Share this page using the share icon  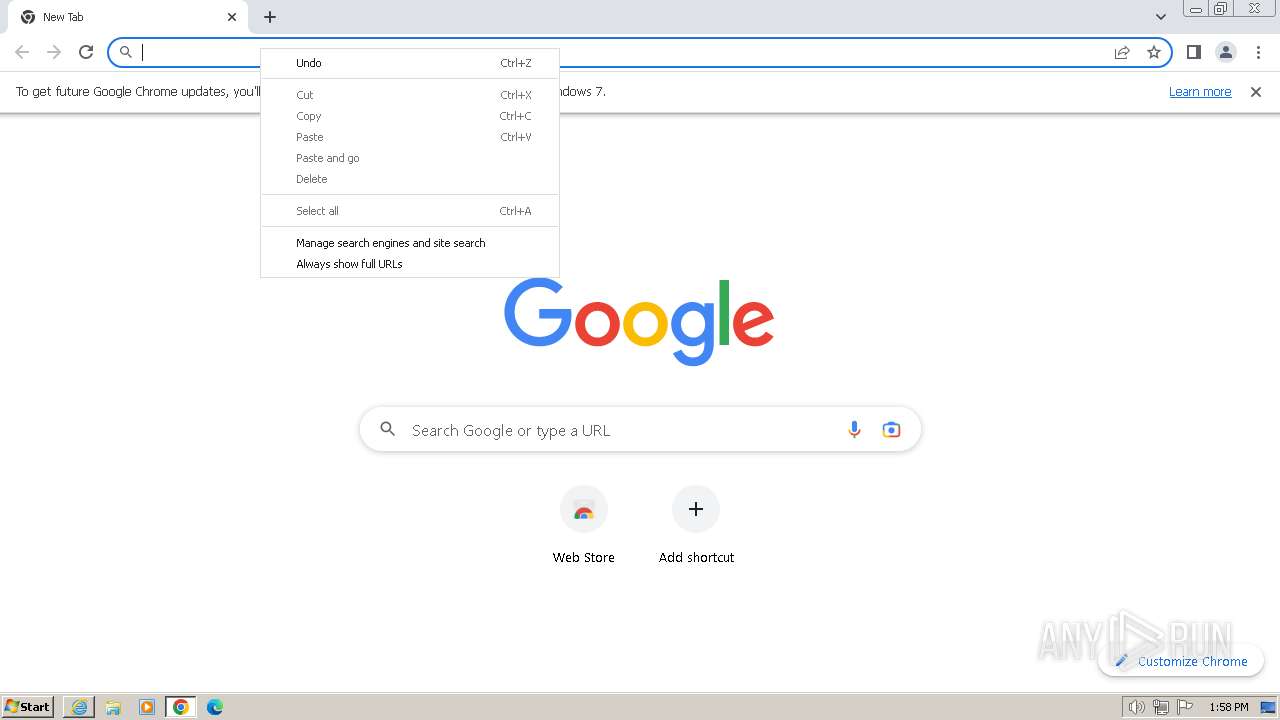1122,52
